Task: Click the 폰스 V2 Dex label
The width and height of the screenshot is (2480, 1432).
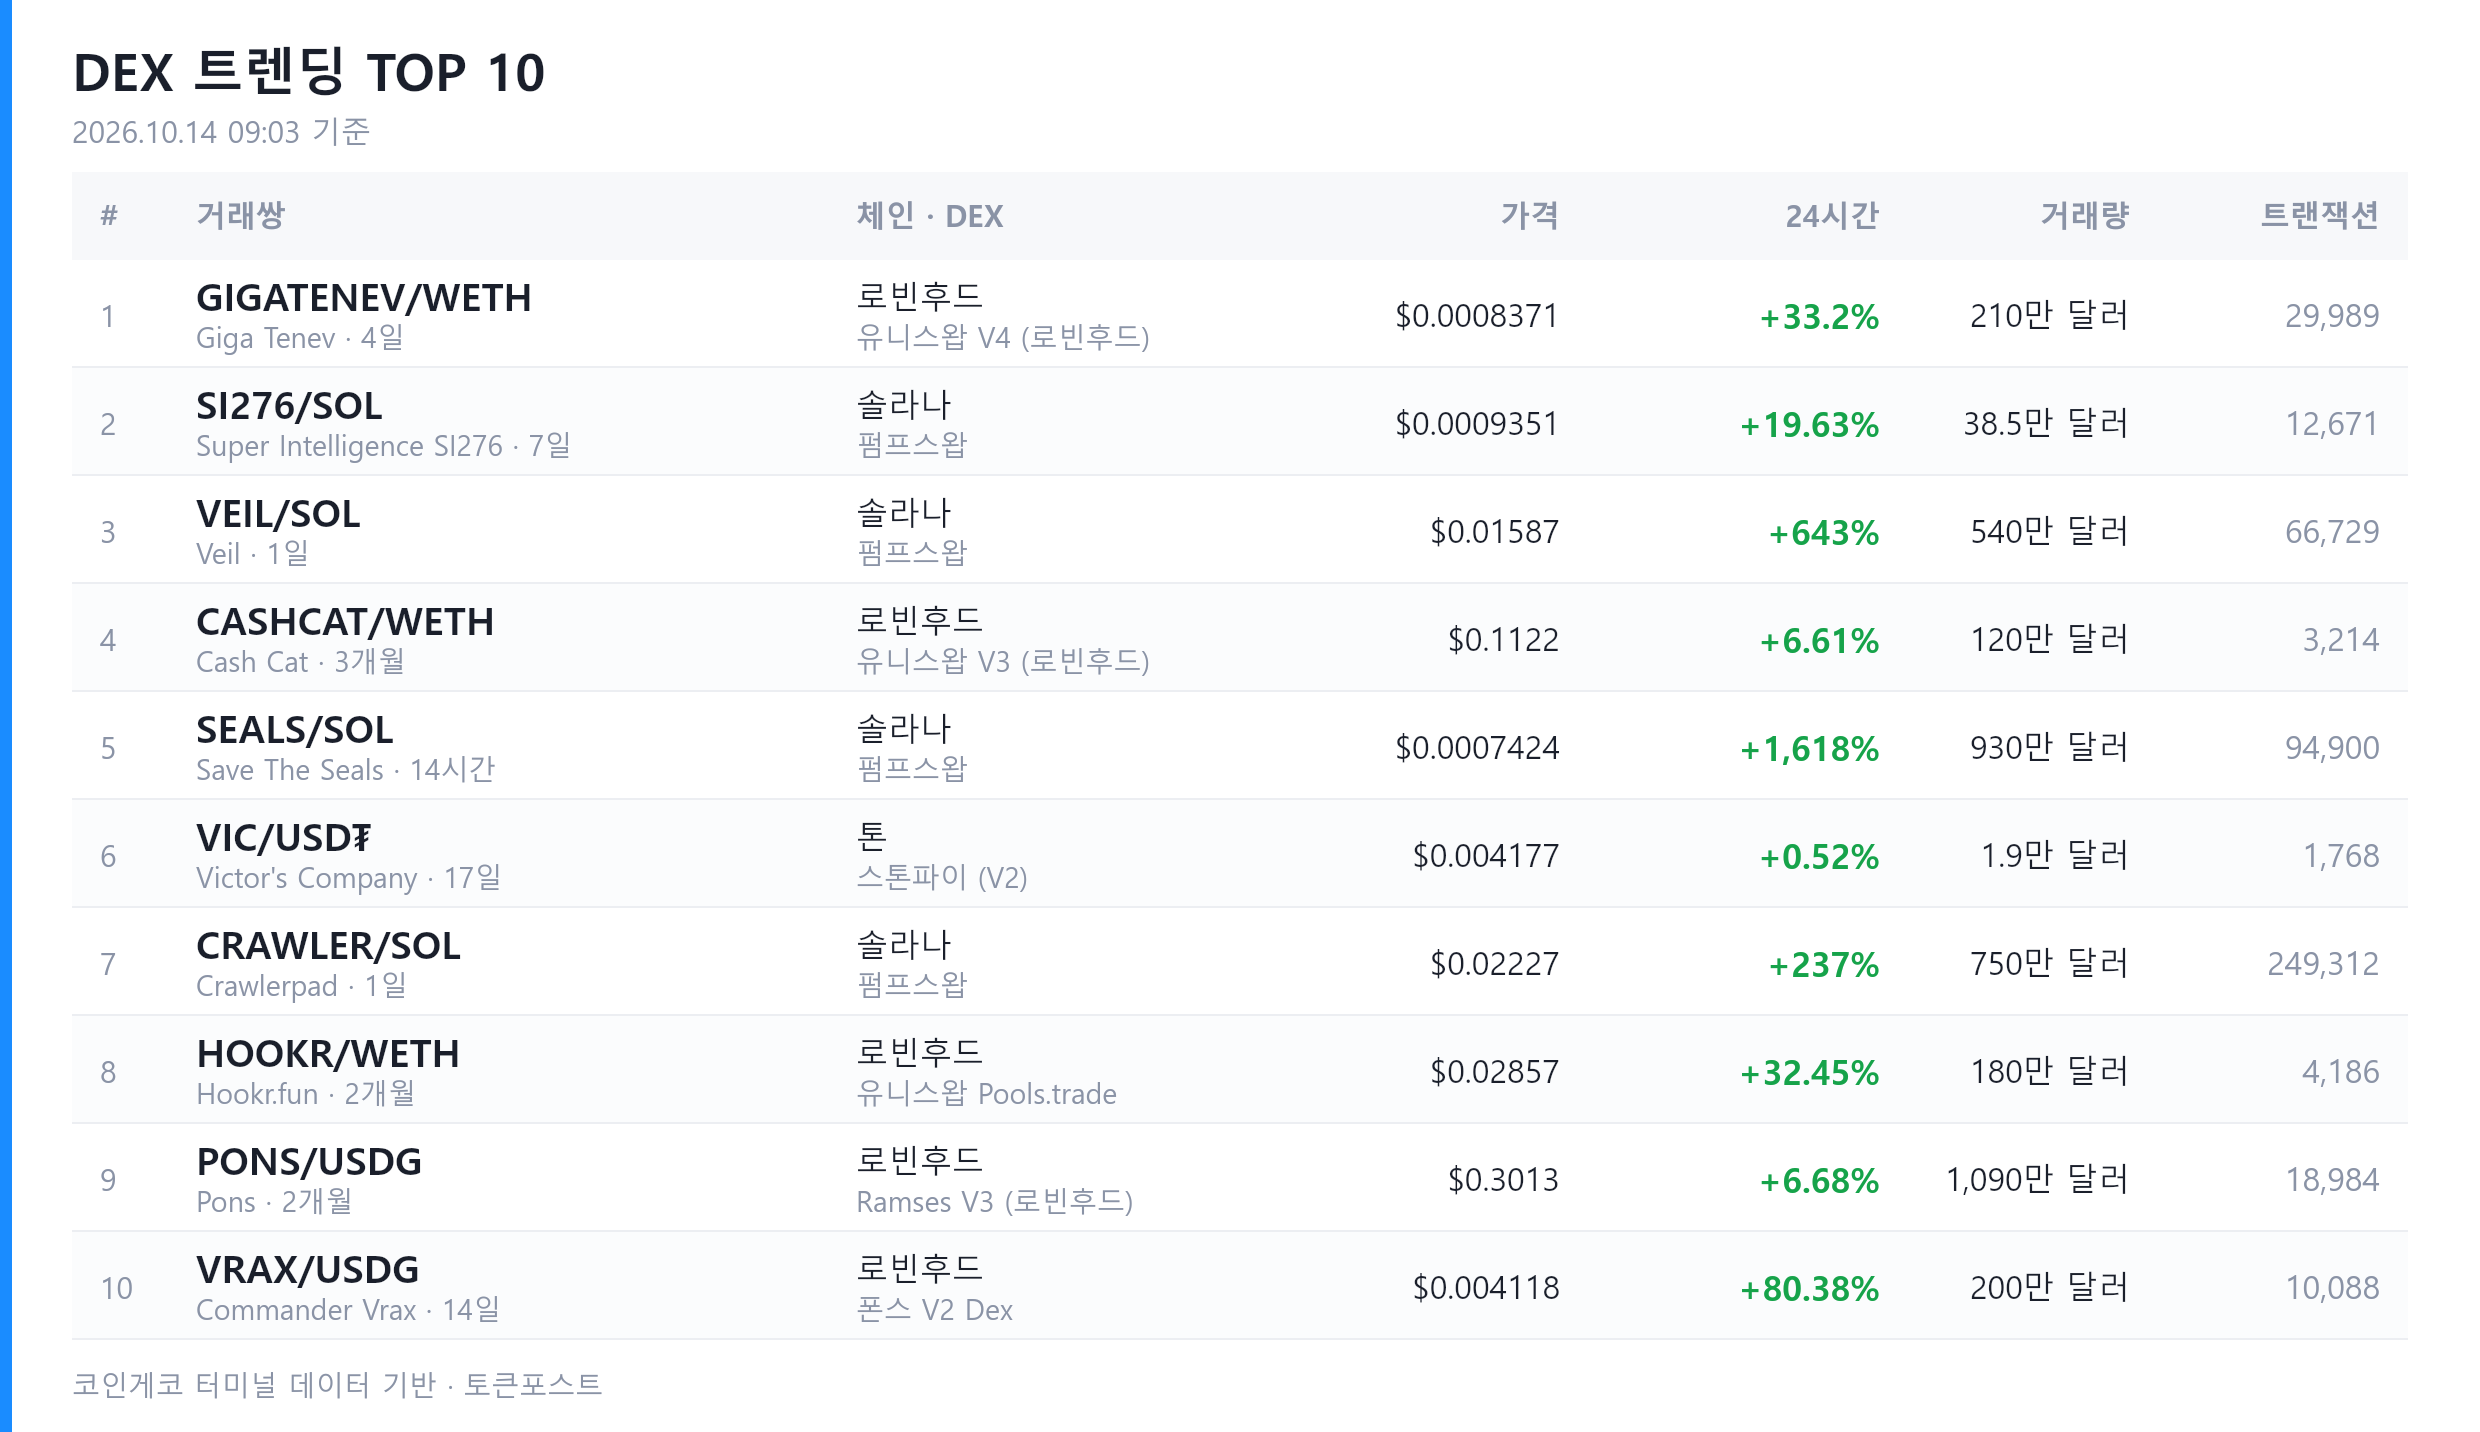Action: coord(934,1310)
